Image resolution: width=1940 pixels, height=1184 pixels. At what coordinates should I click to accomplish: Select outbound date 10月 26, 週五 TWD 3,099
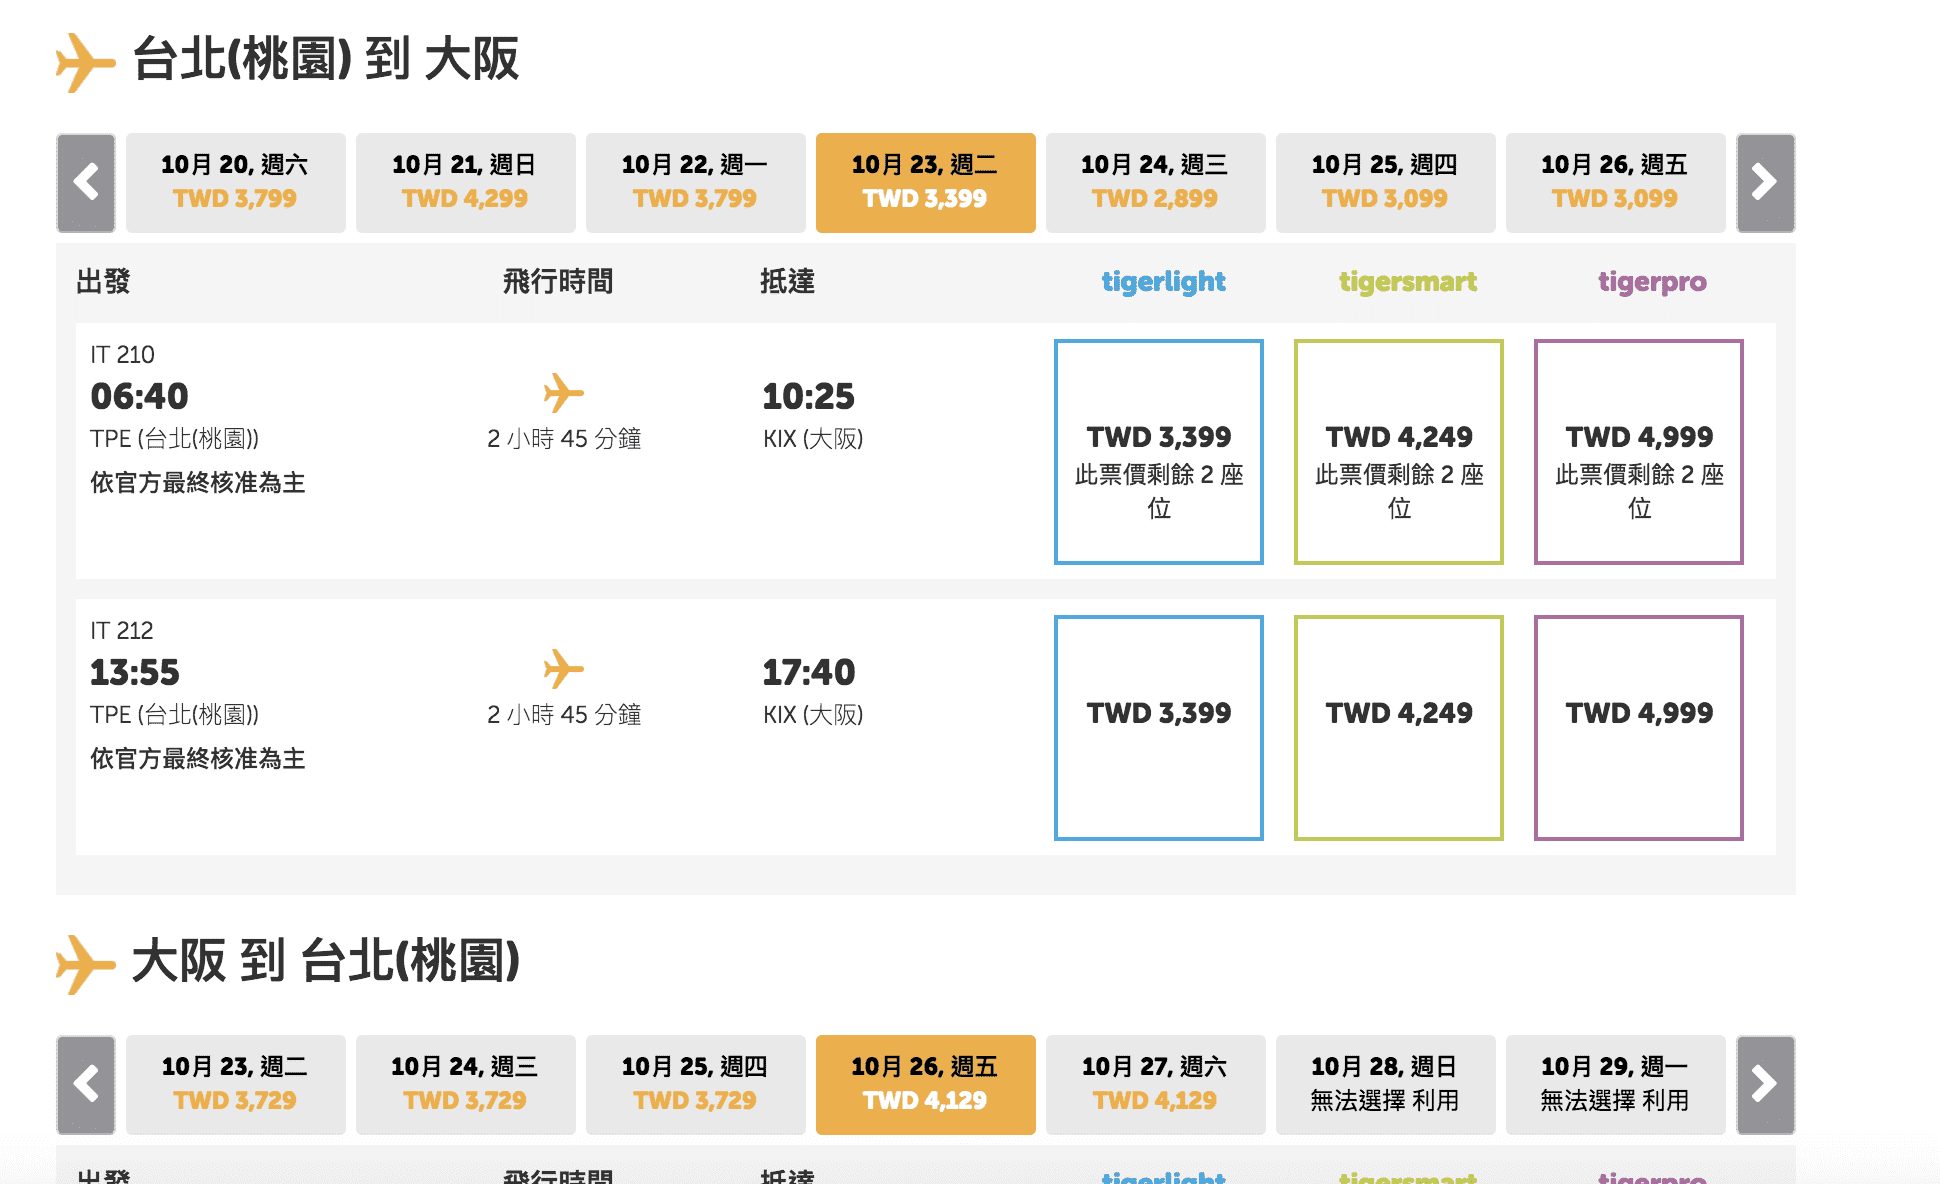tap(1616, 183)
